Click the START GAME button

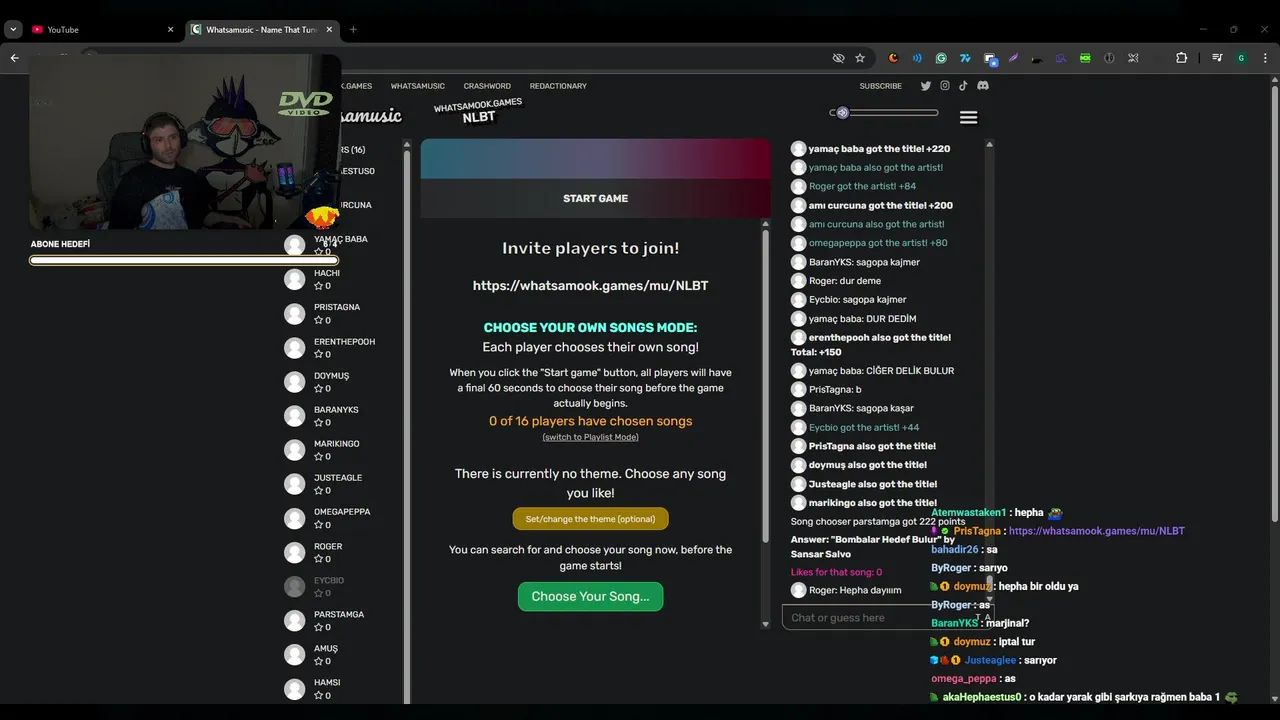595,198
